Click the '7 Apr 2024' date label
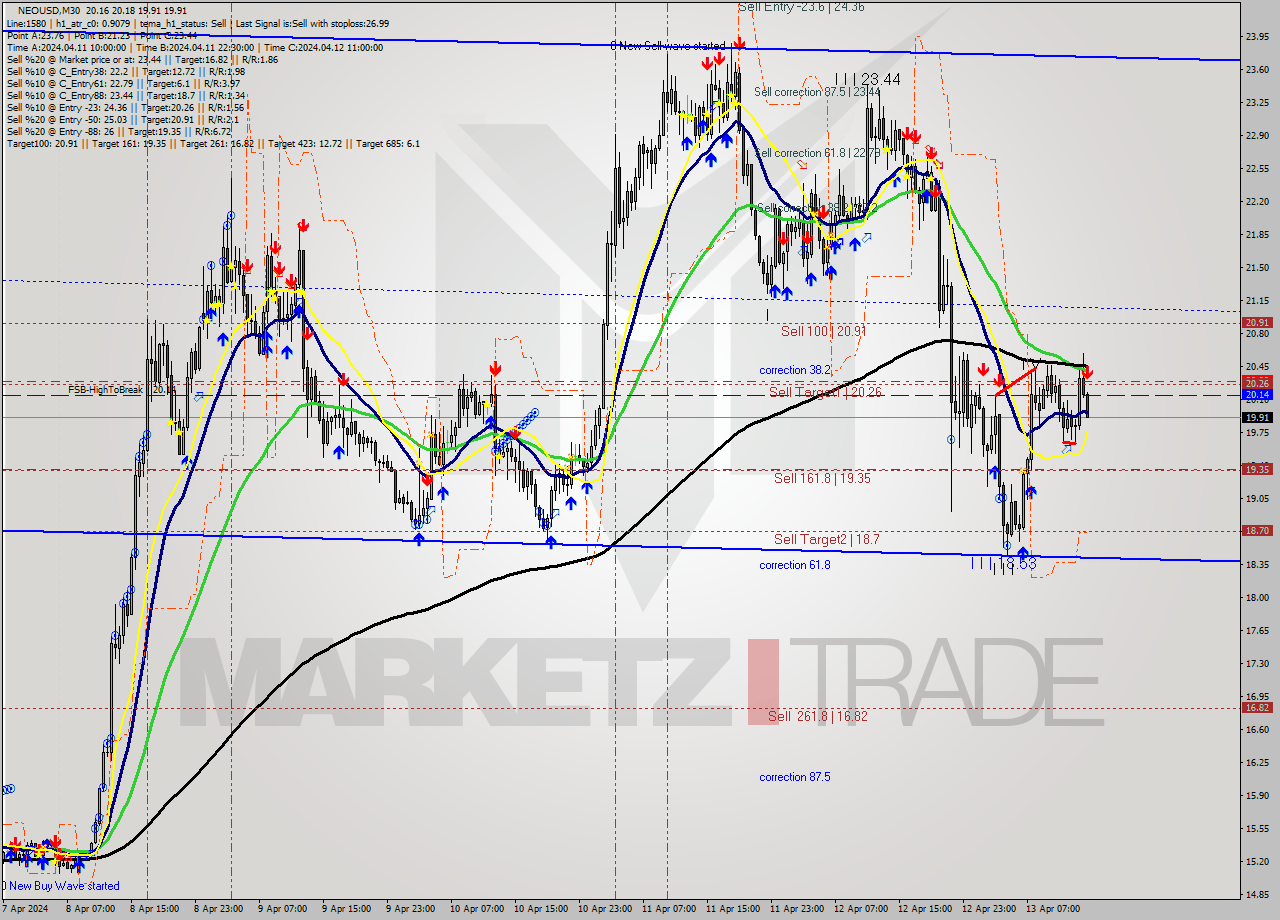Viewport: 1280px width, 920px height. [x=25, y=910]
